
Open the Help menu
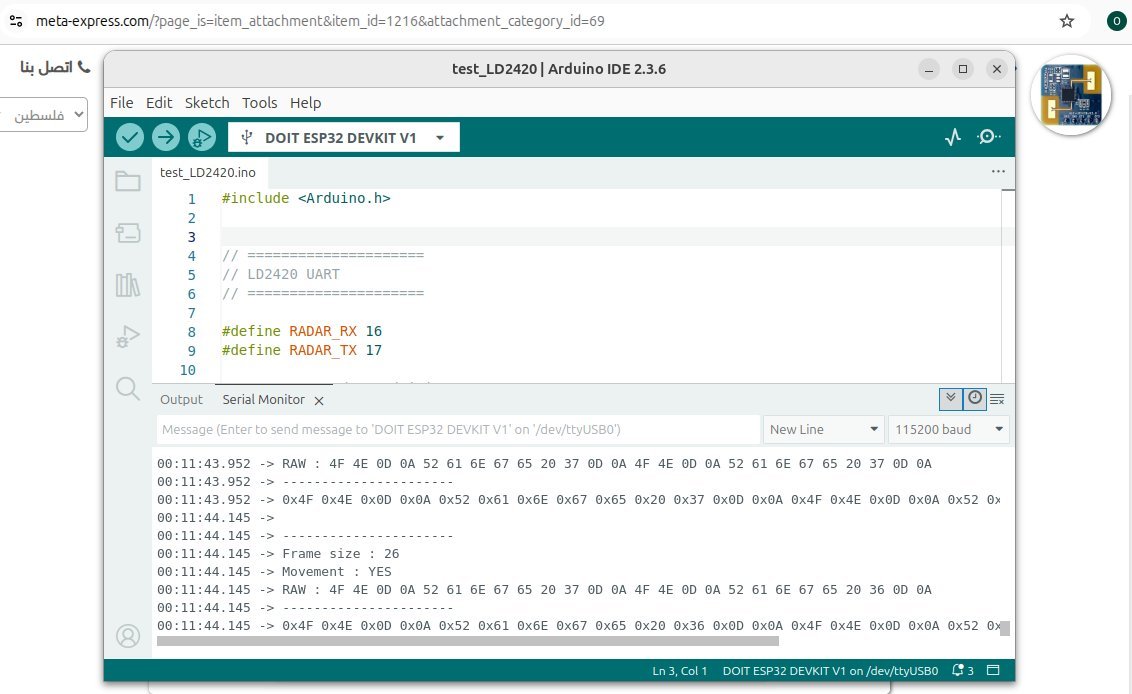click(x=305, y=103)
